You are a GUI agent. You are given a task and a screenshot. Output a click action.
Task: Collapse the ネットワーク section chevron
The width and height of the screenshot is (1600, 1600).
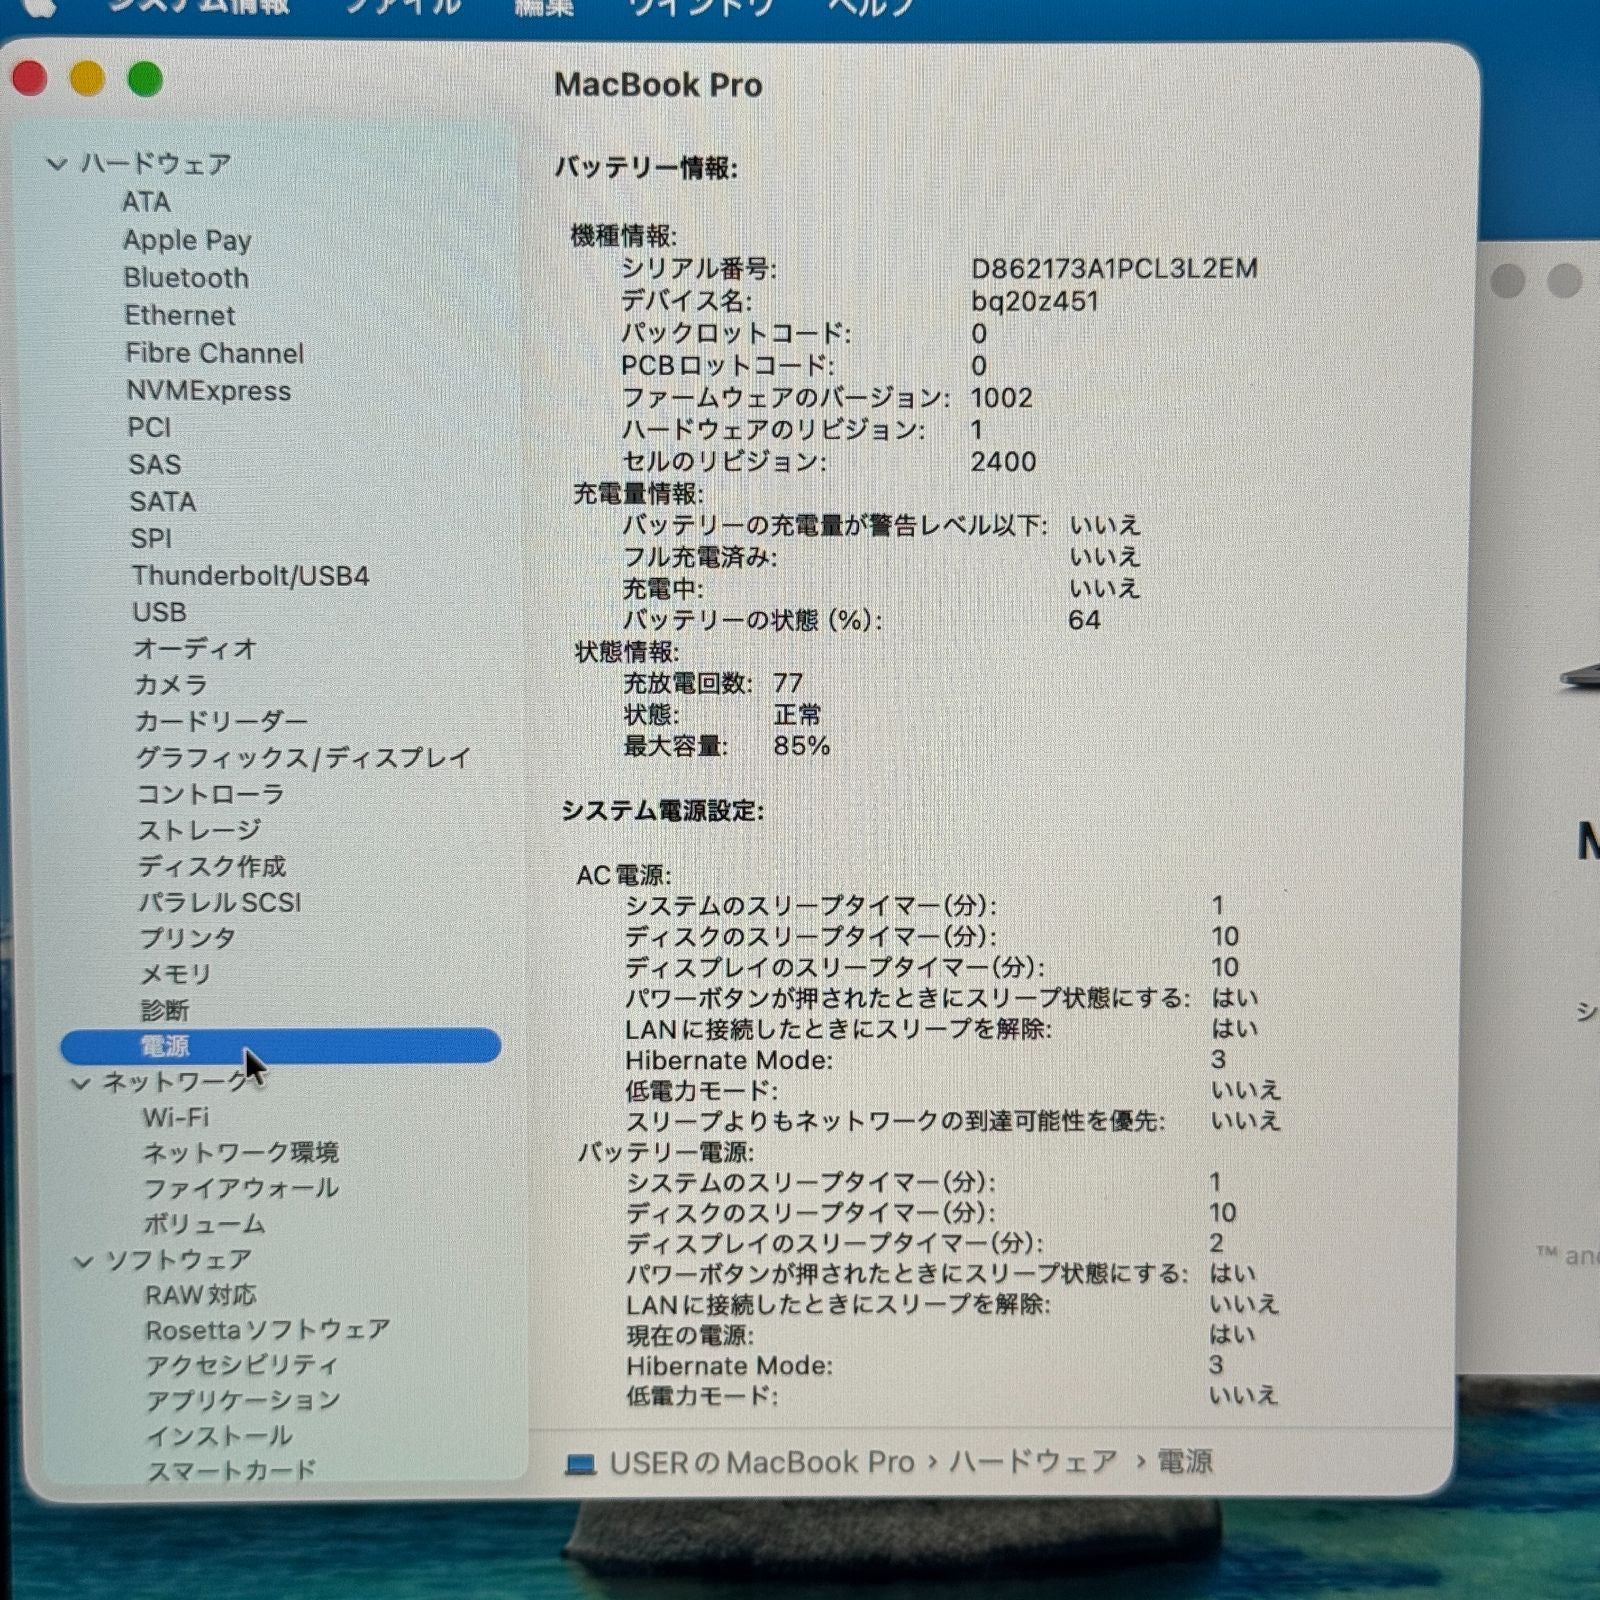[81, 1083]
